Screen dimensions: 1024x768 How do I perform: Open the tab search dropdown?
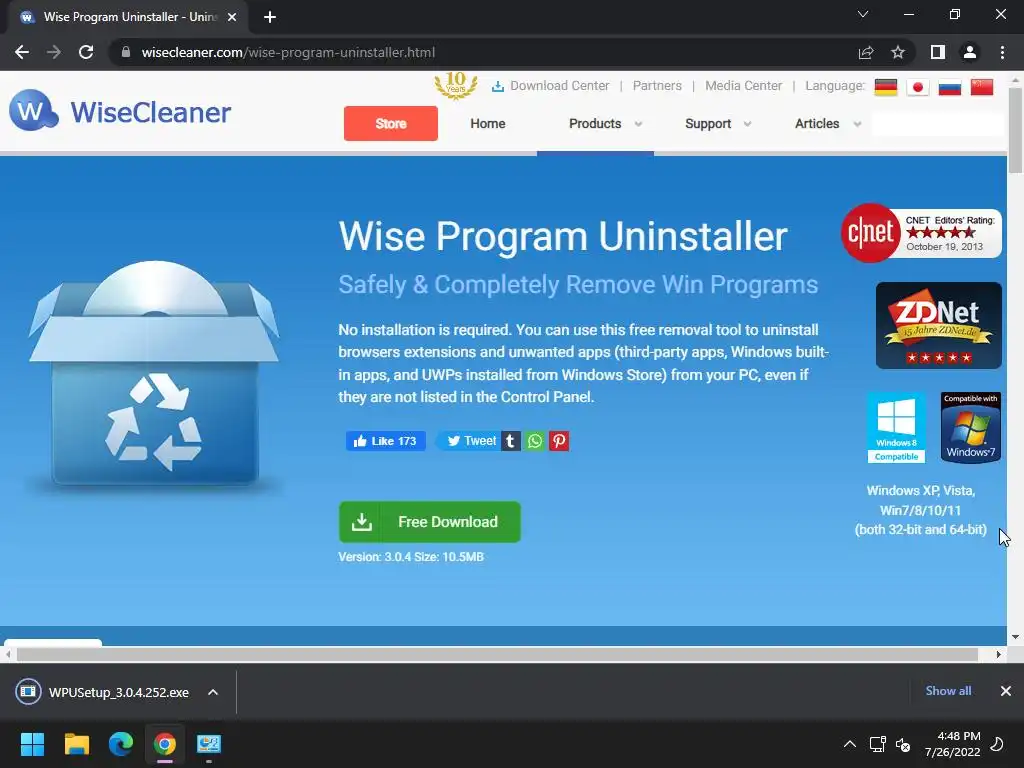[863, 14]
